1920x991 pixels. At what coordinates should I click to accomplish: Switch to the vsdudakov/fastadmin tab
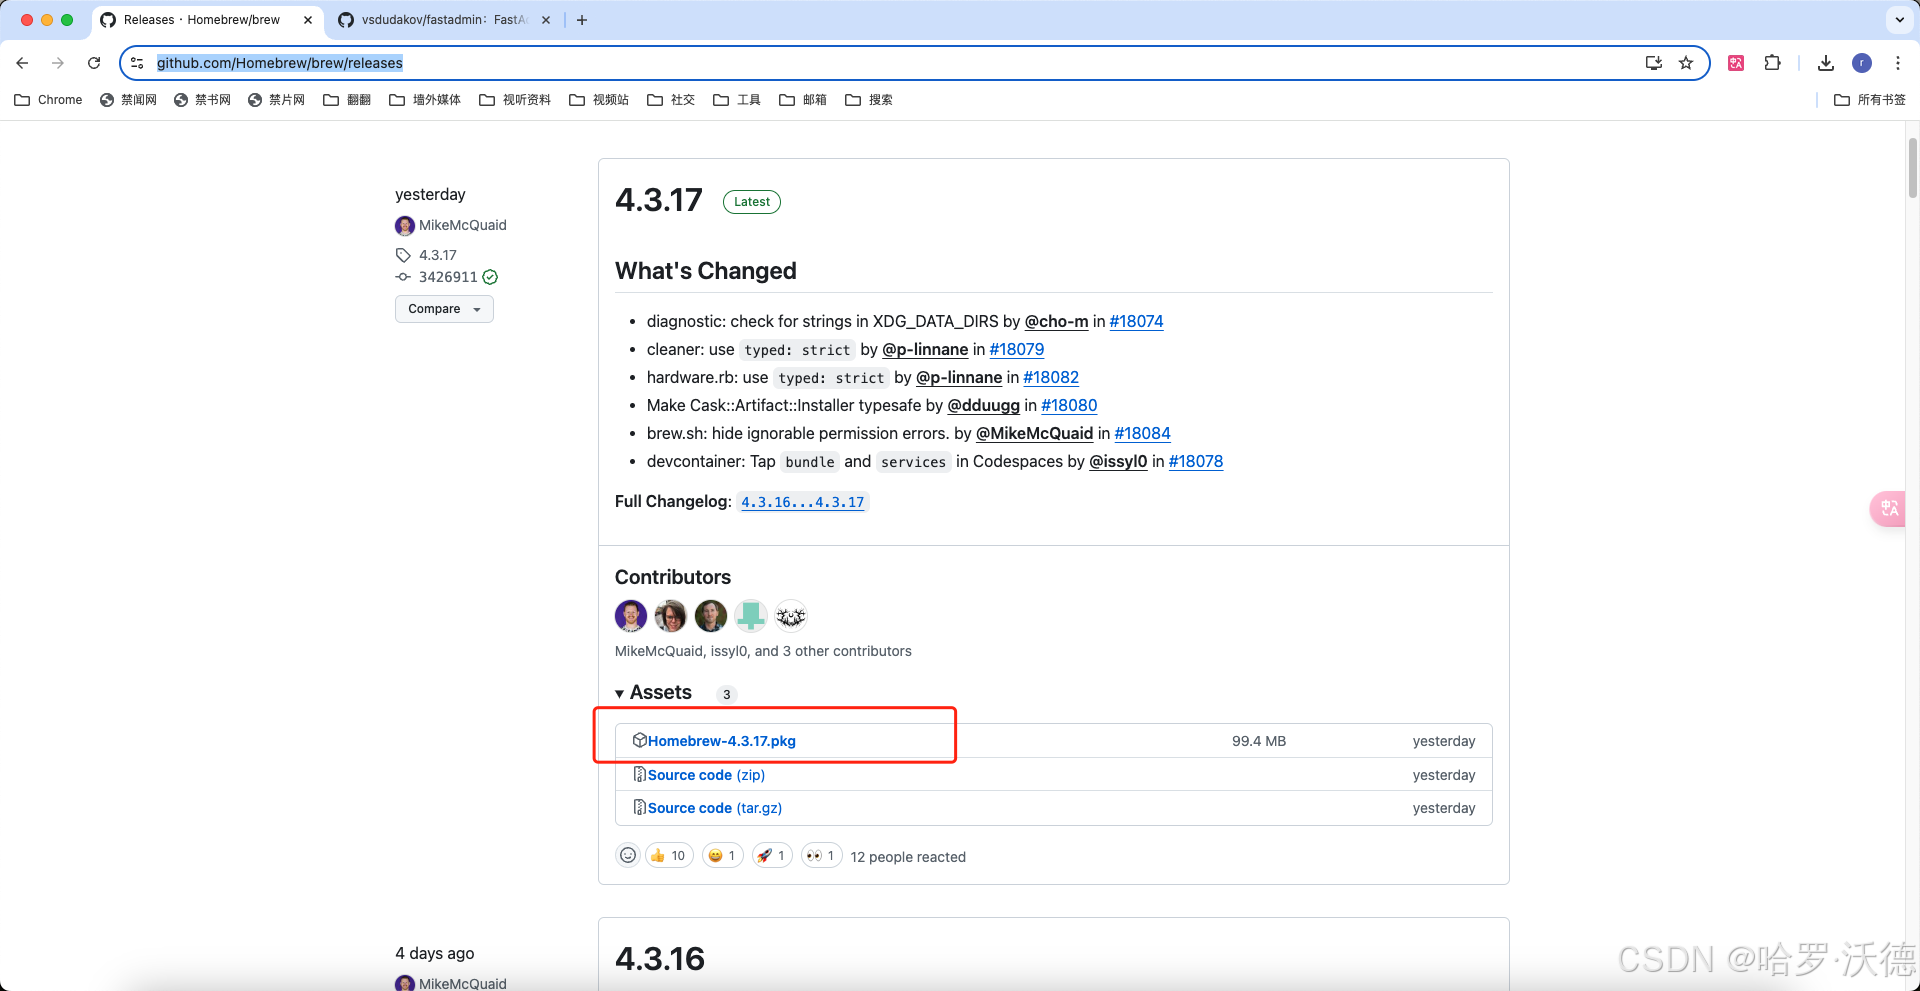click(x=444, y=20)
